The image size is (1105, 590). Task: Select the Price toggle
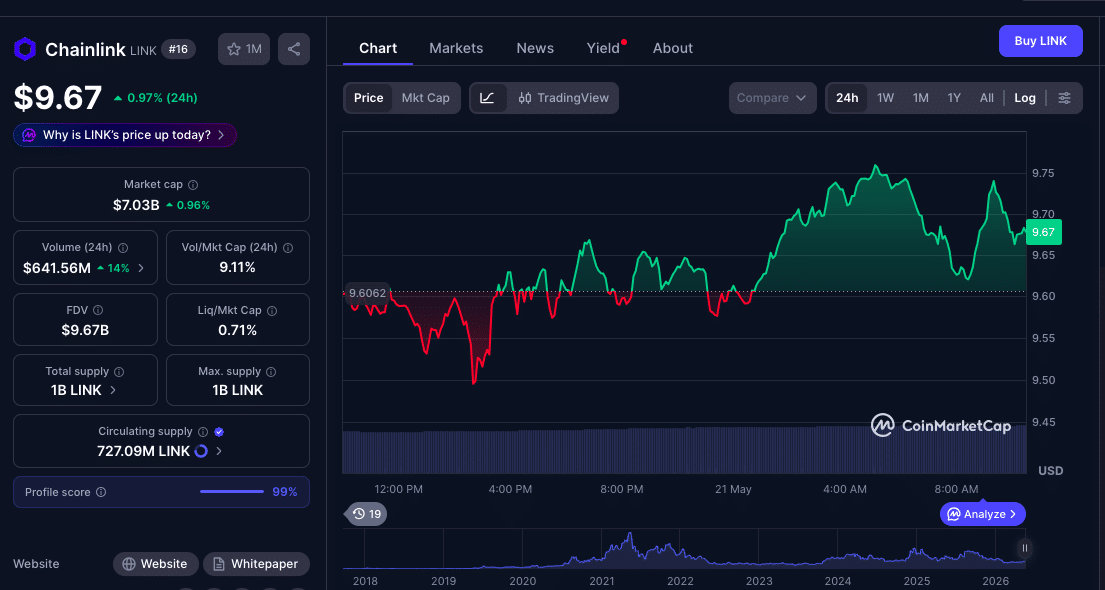click(369, 98)
